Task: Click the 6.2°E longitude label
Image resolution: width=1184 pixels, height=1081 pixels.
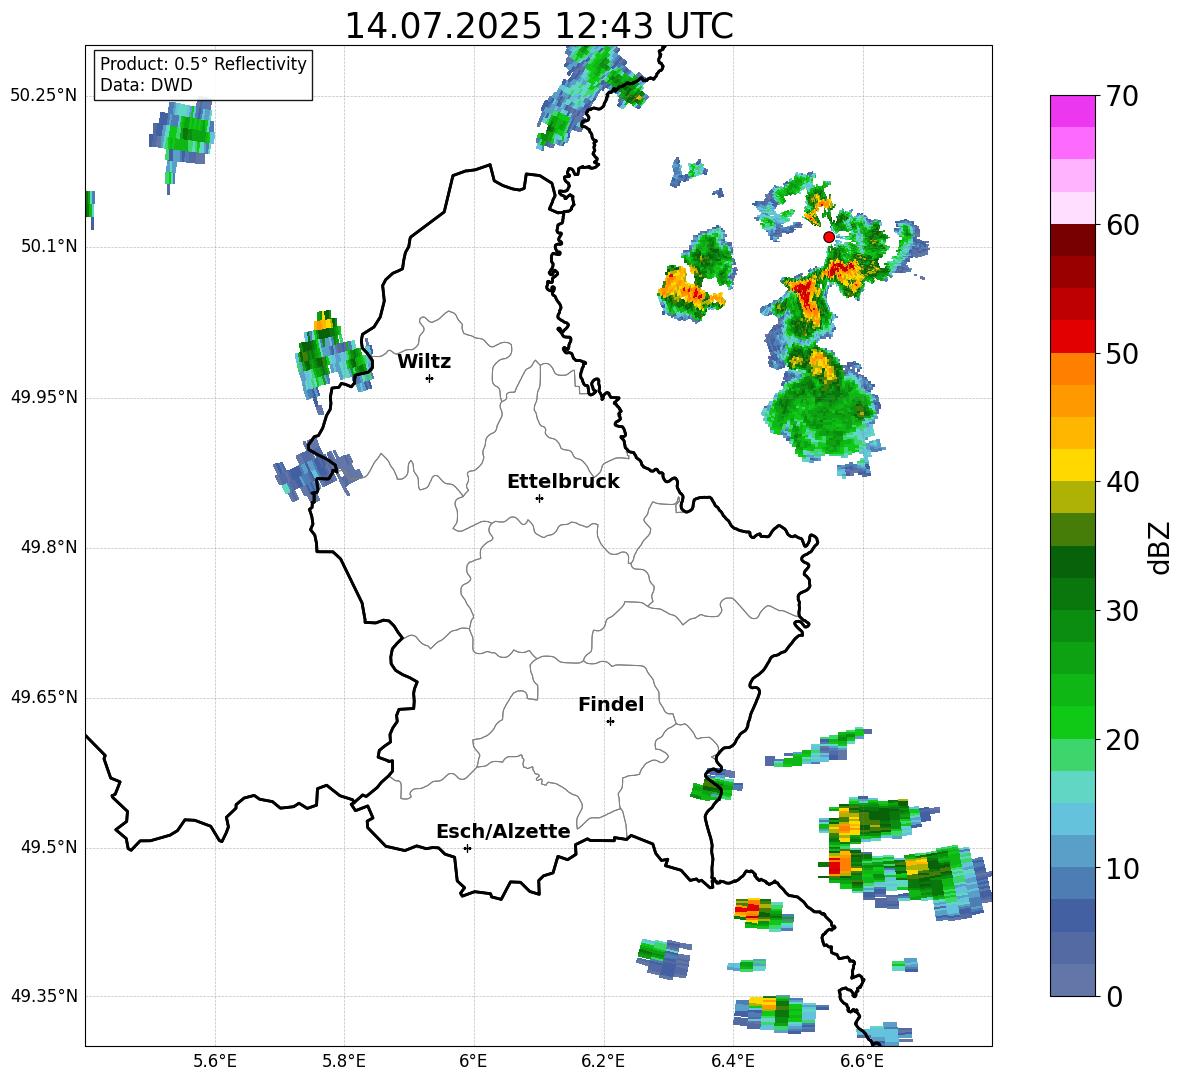Action: tap(603, 1061)
